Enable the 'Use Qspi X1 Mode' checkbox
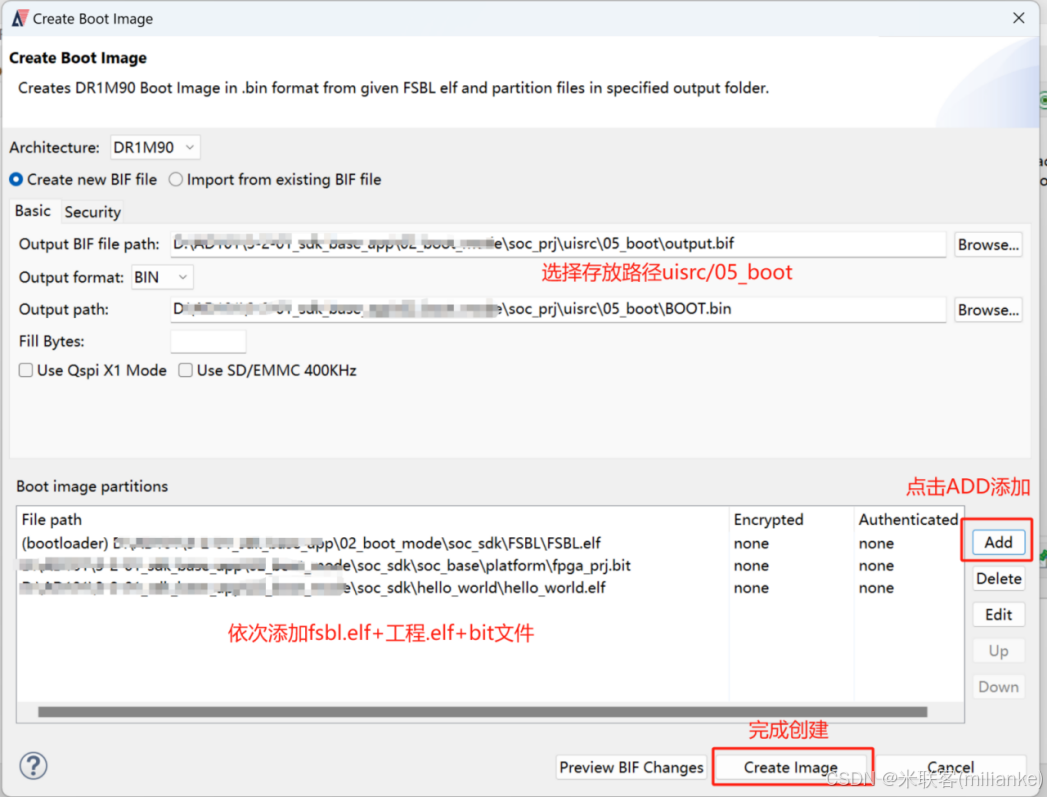 point(24,370)
